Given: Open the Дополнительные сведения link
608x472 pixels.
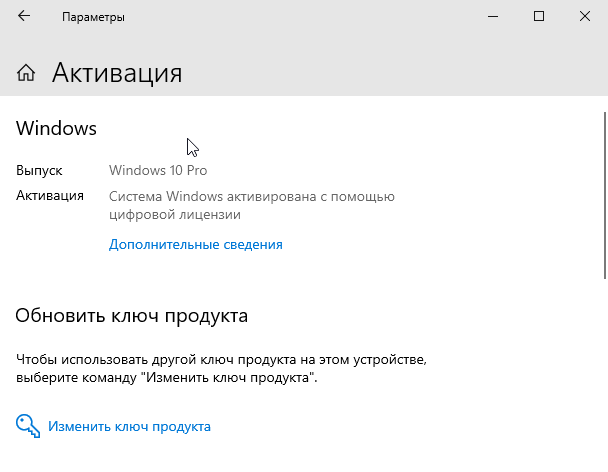Looking at the screenshot, I should pyautogui.click(x=195, y=244).
